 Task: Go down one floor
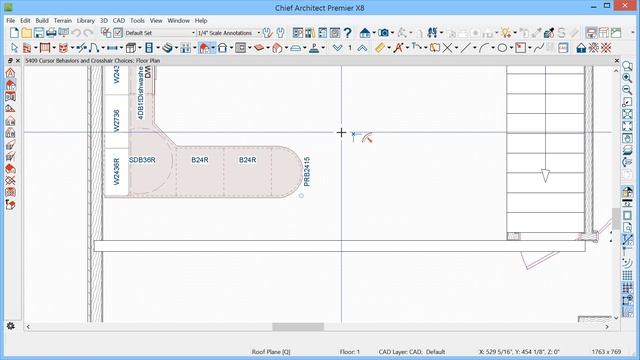(337, 48)
